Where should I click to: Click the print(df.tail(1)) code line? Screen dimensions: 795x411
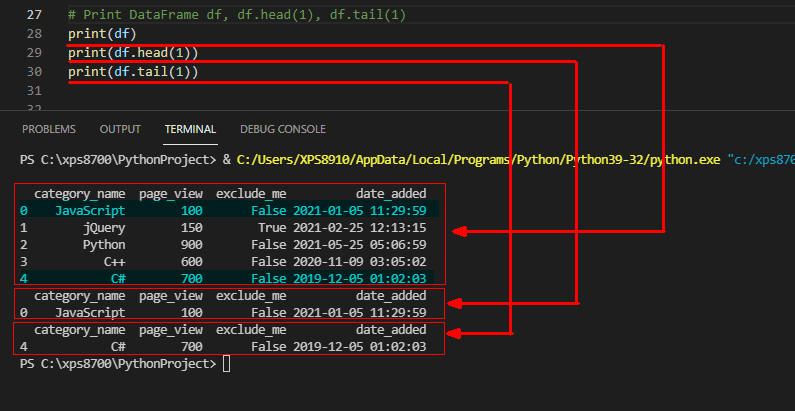coord(133,72)
